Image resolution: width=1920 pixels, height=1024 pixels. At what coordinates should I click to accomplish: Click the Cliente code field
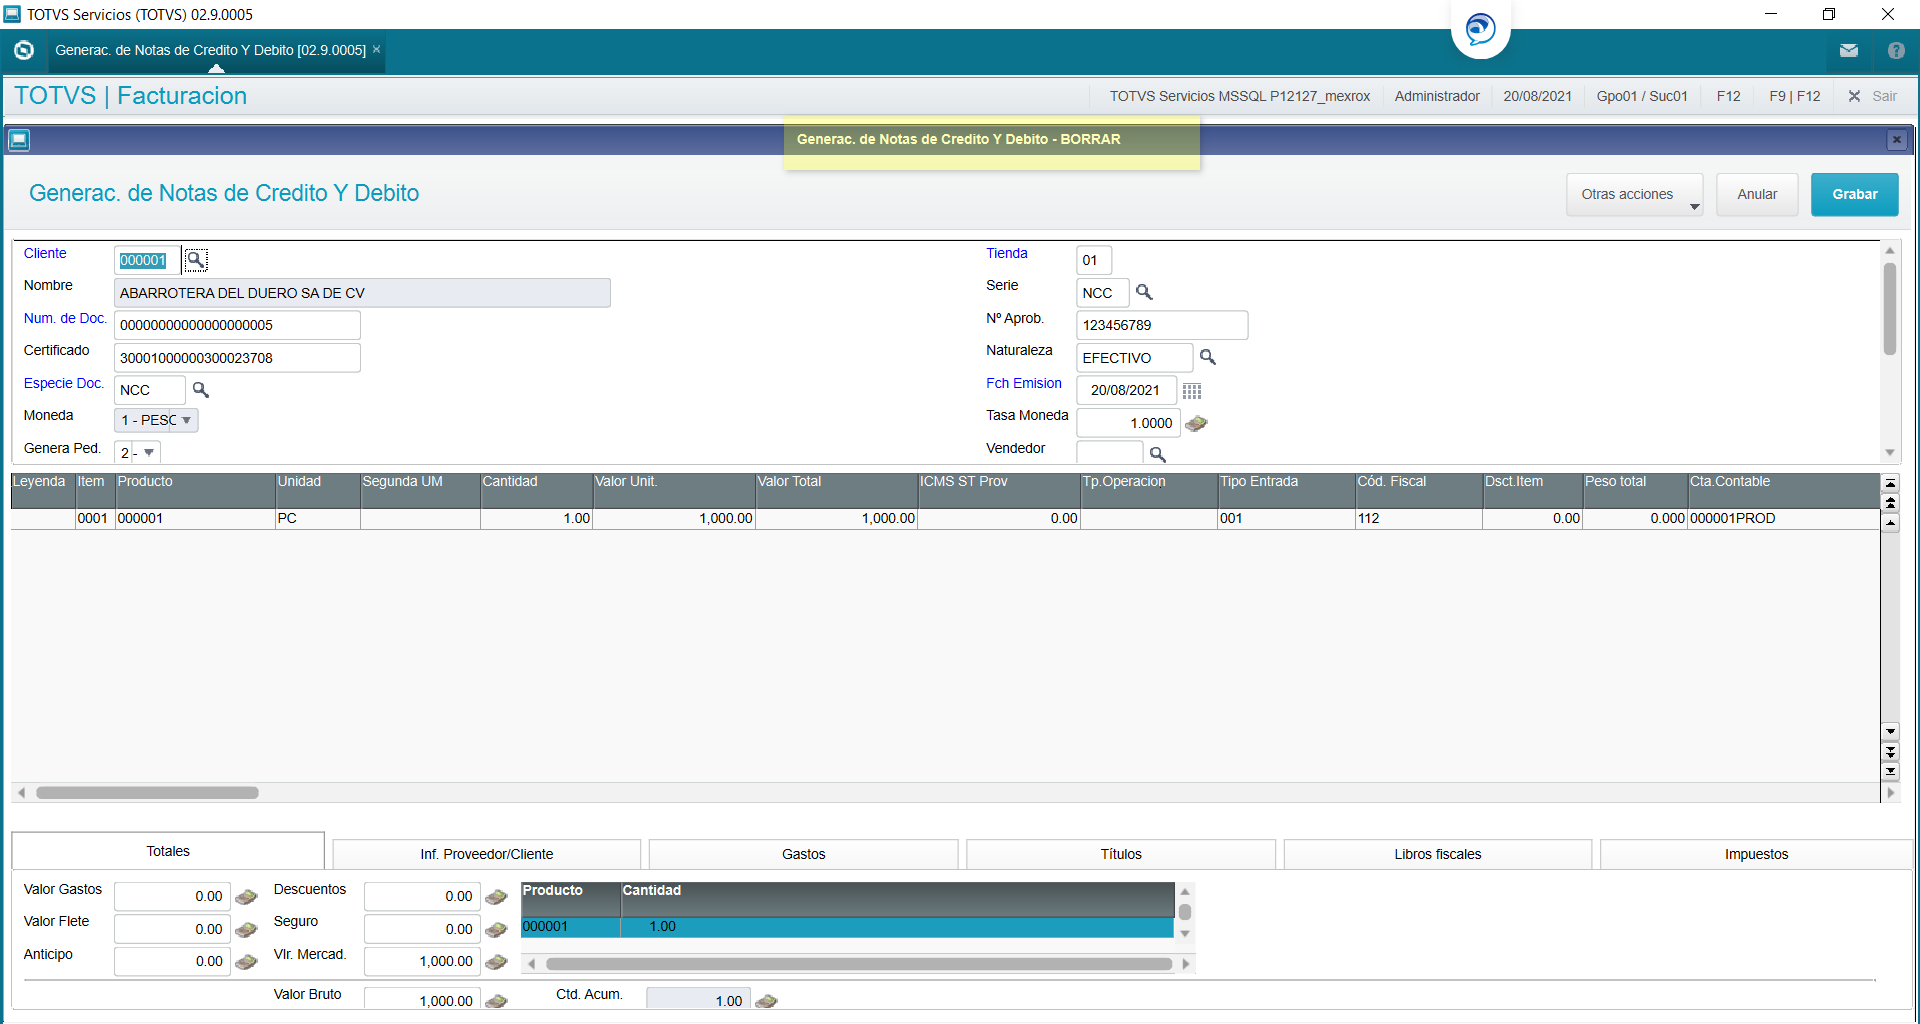(x=147, y=260)
